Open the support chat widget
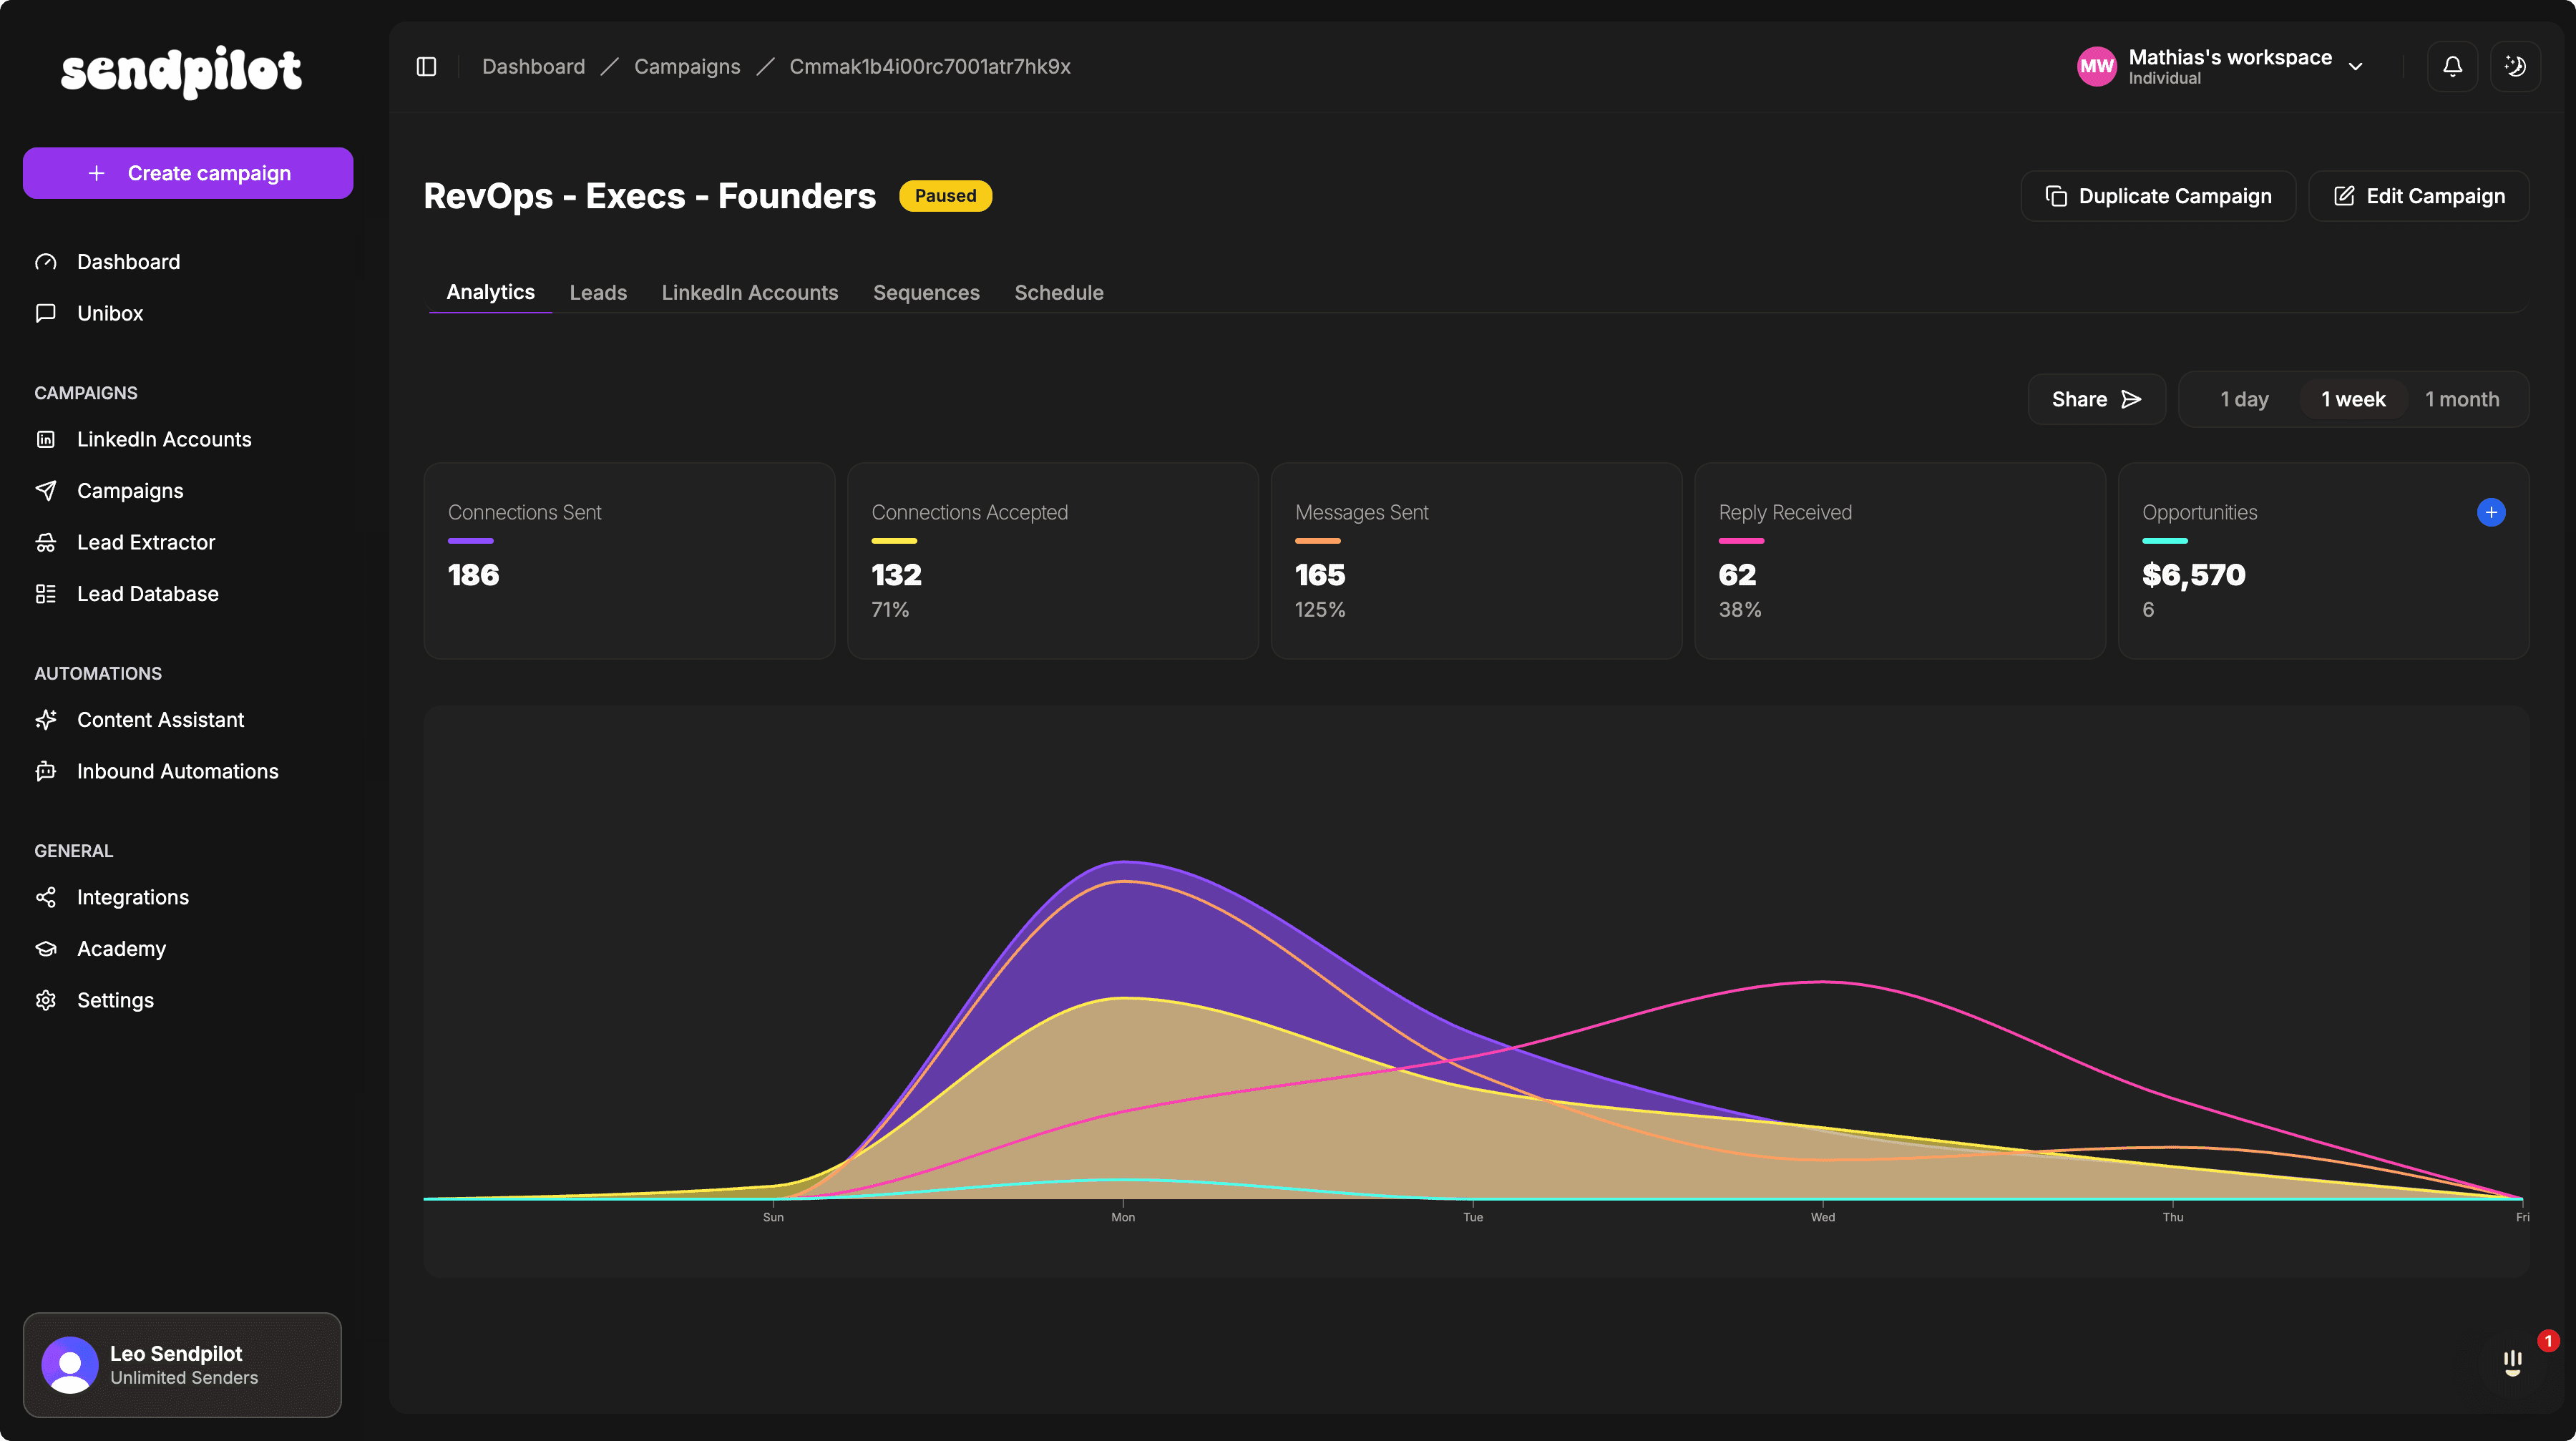This screenshot has height=1441, width=2576. click(x=2512, y=1361)
